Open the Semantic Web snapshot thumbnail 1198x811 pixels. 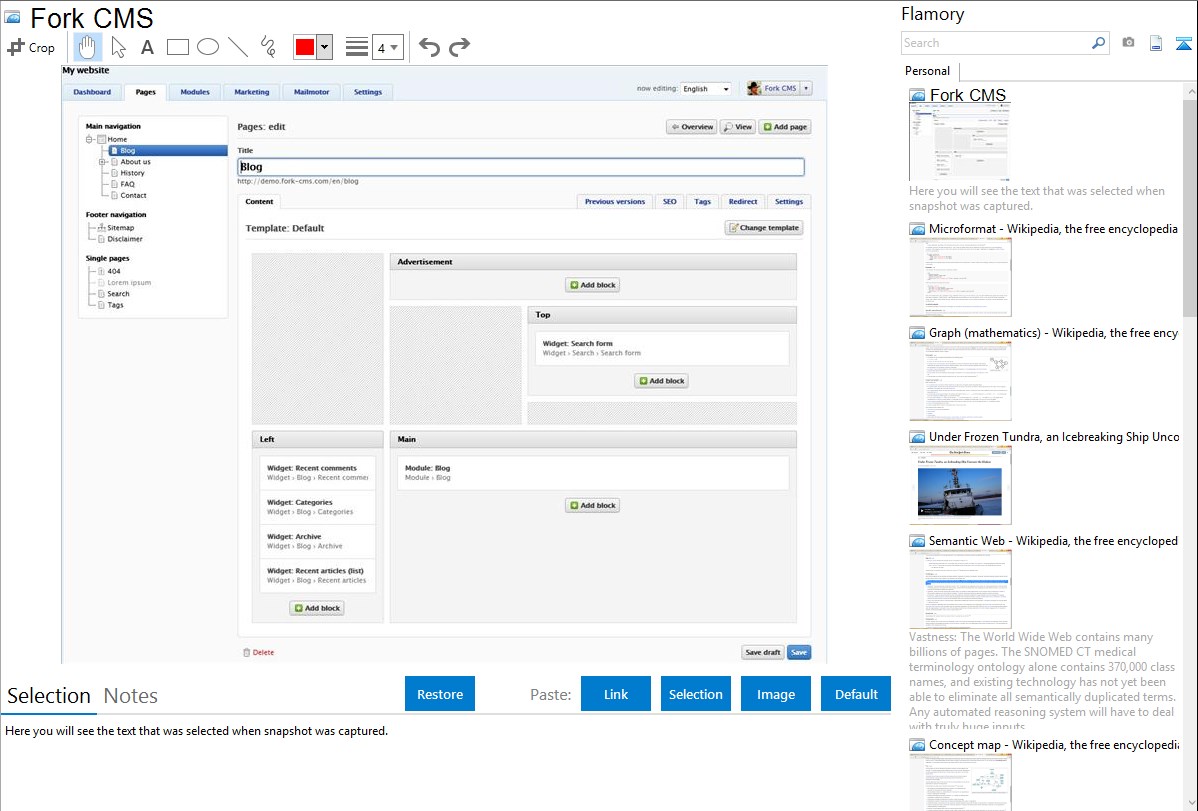[x=960, y=589]
